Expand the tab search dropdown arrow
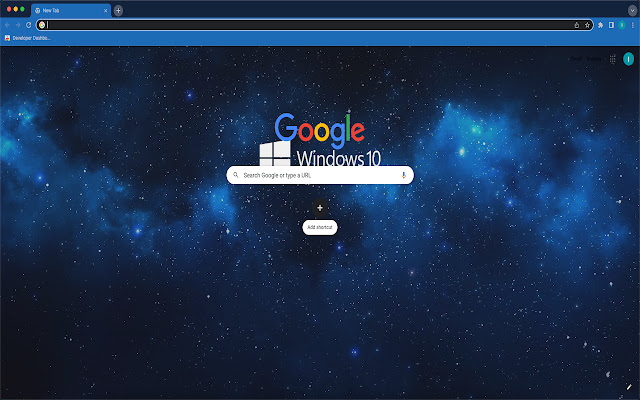 [632, 11]
